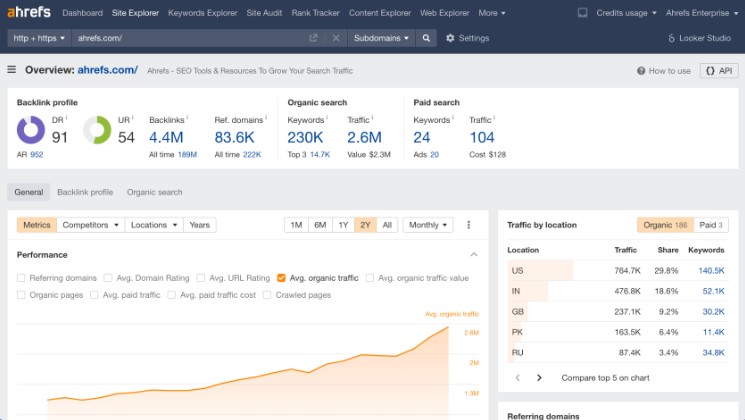Open Keywords Explorer in top menu

point(201,13)
